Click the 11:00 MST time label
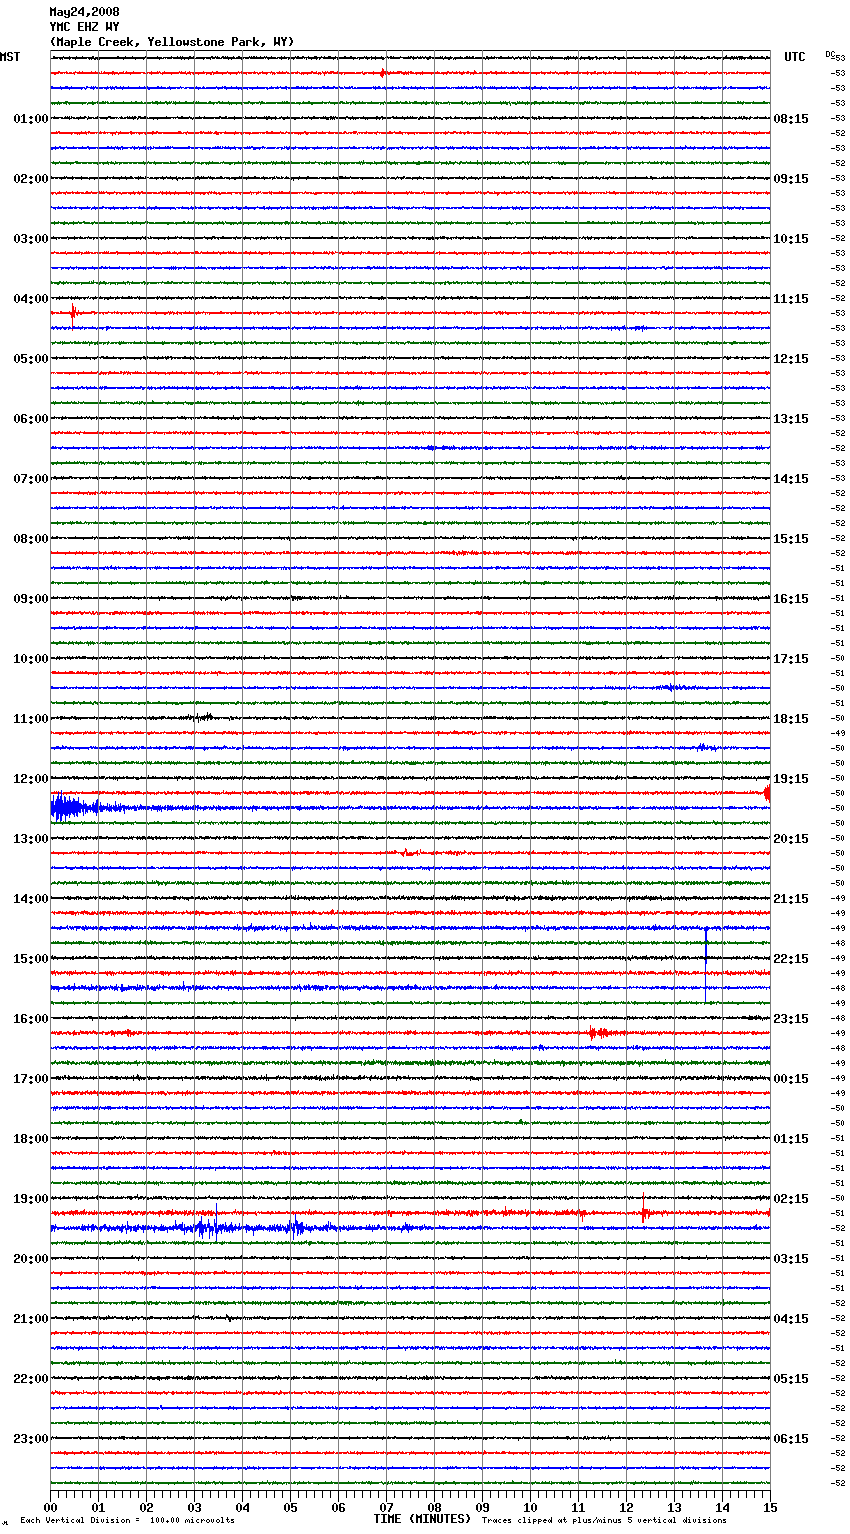 [31, 719]
